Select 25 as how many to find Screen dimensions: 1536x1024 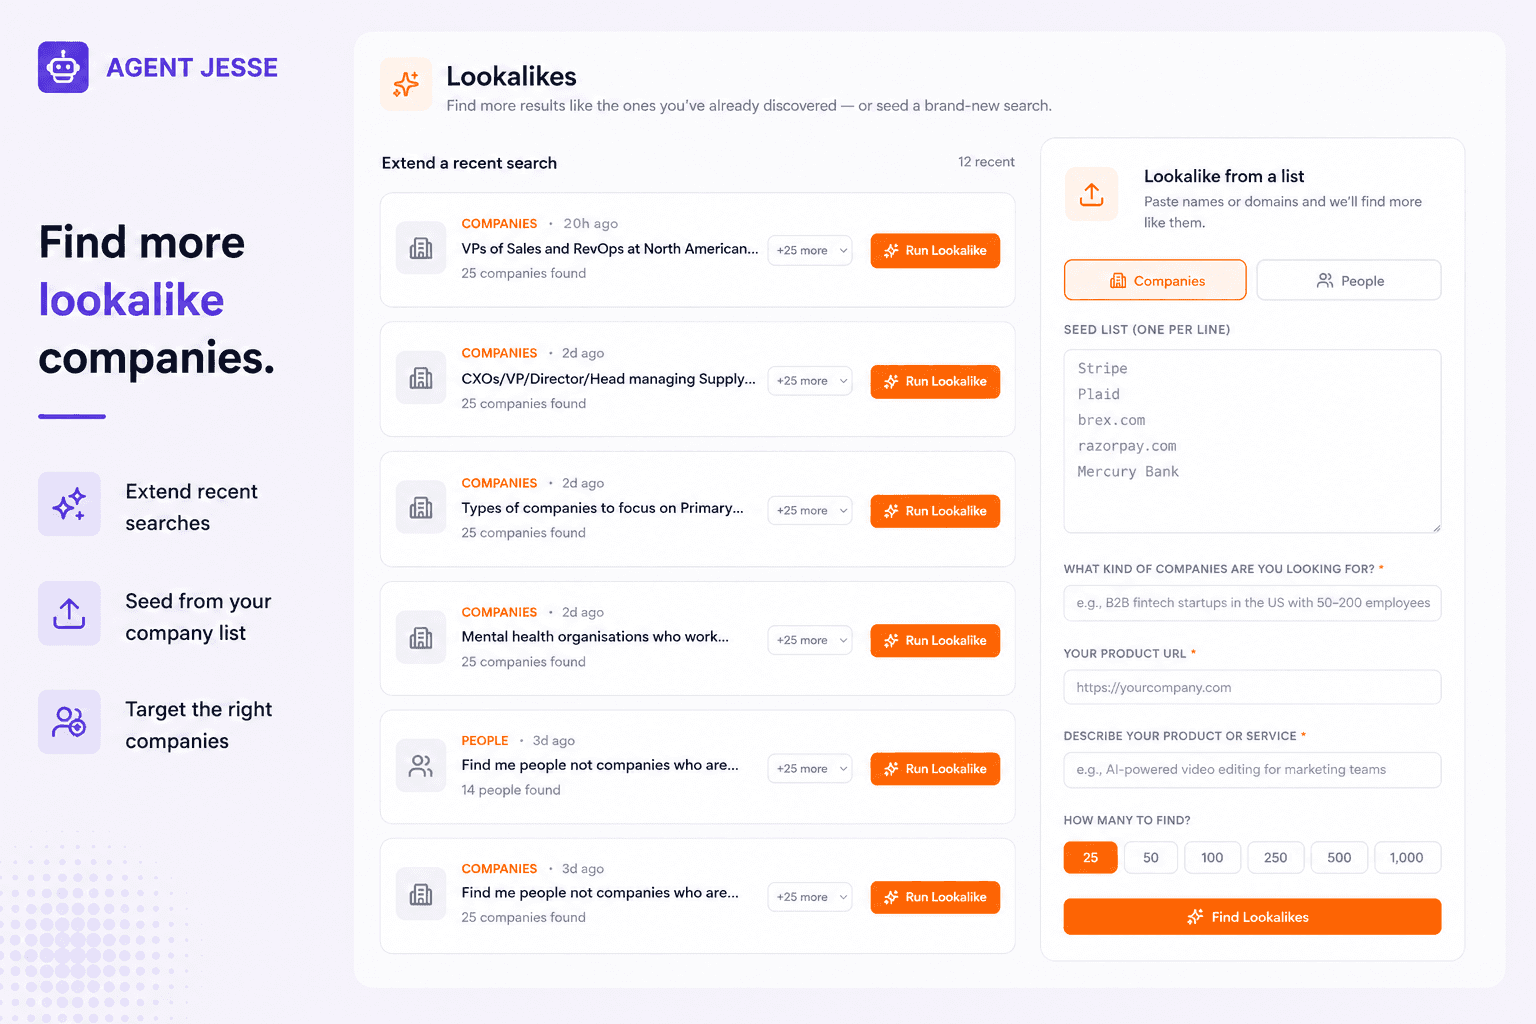(x=1090, y=858)
